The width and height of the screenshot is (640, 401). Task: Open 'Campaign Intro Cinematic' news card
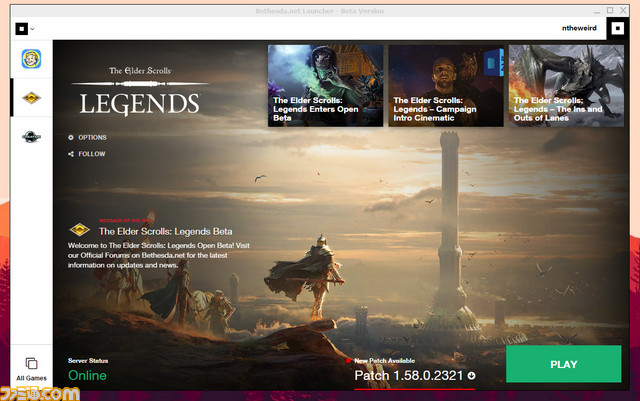(x=446, y=86)
